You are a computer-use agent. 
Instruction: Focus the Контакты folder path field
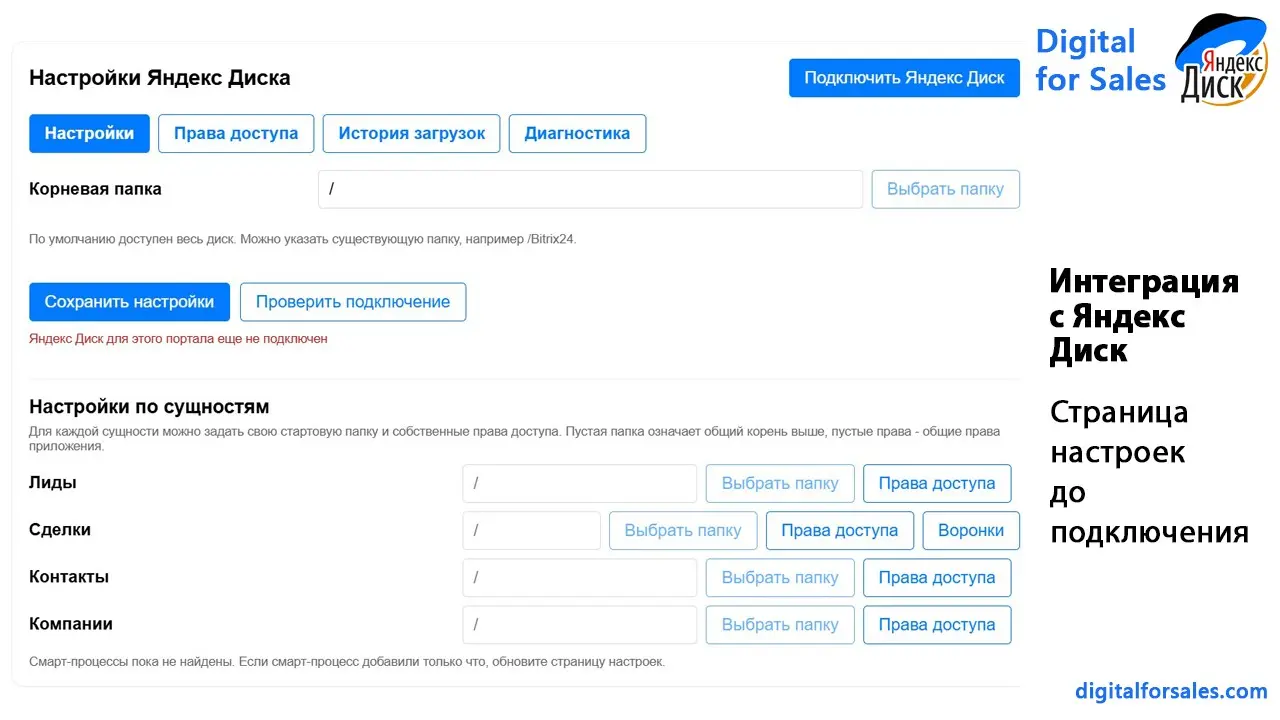[x=579, y=578]
